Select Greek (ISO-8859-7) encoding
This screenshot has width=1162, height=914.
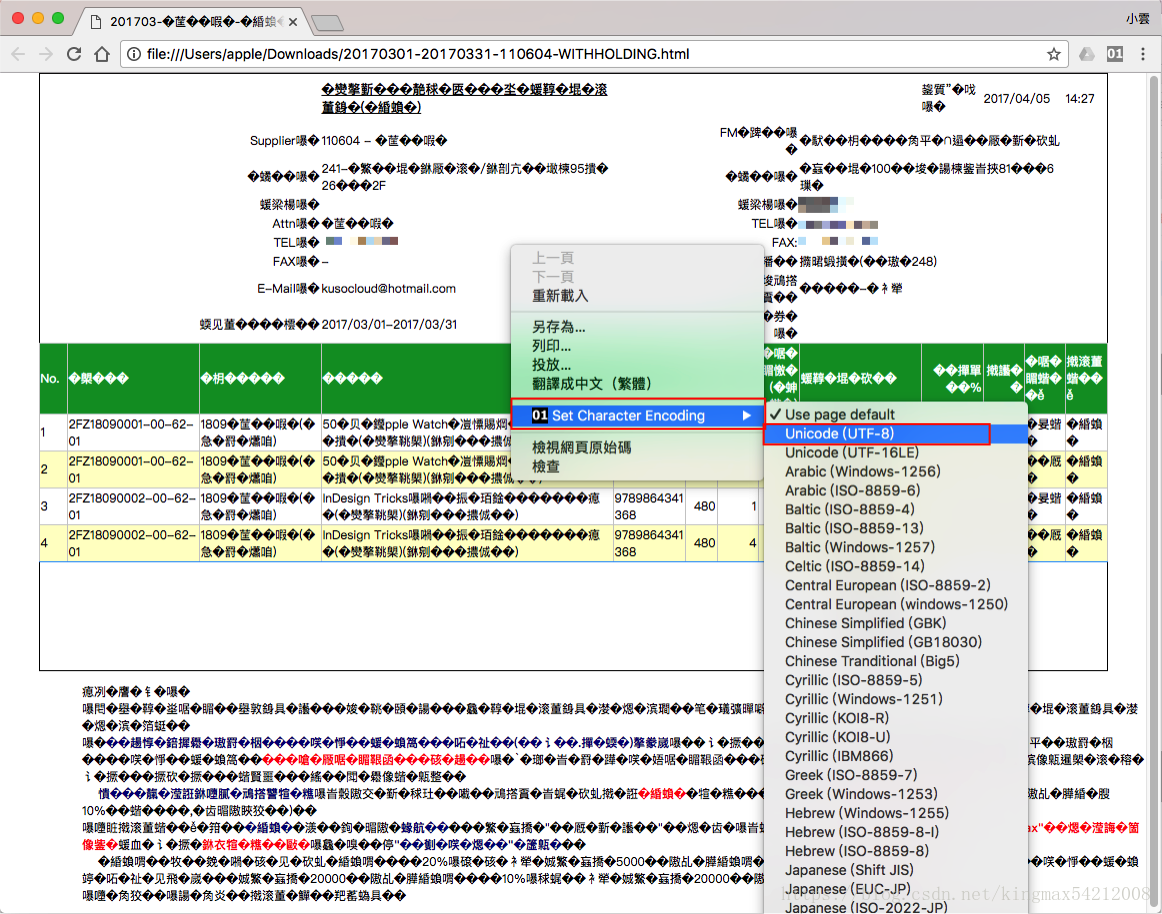pos(895,775)
